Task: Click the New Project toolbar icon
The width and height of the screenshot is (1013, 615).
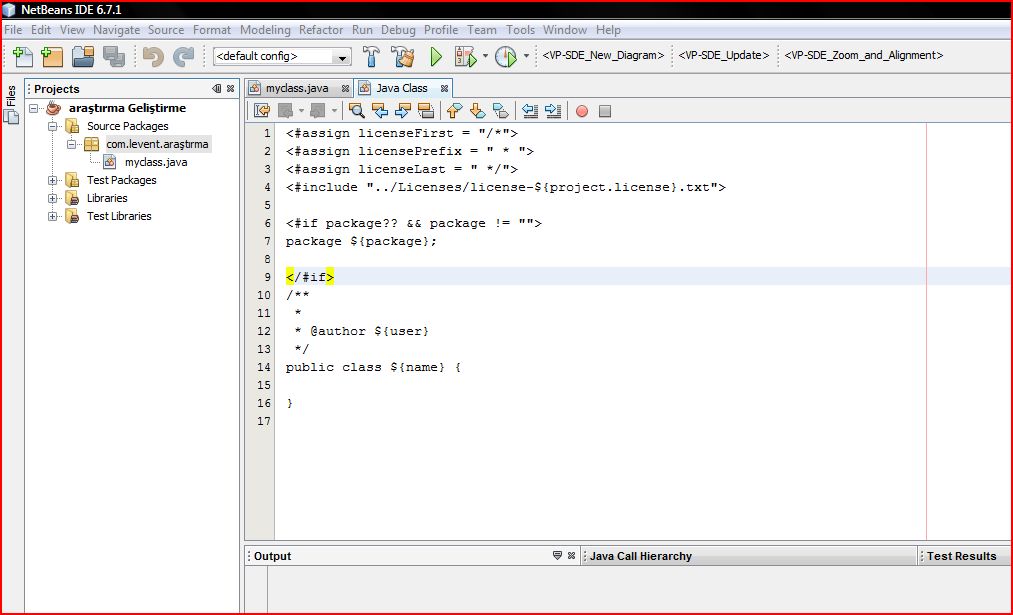Action: coord(52,56)
